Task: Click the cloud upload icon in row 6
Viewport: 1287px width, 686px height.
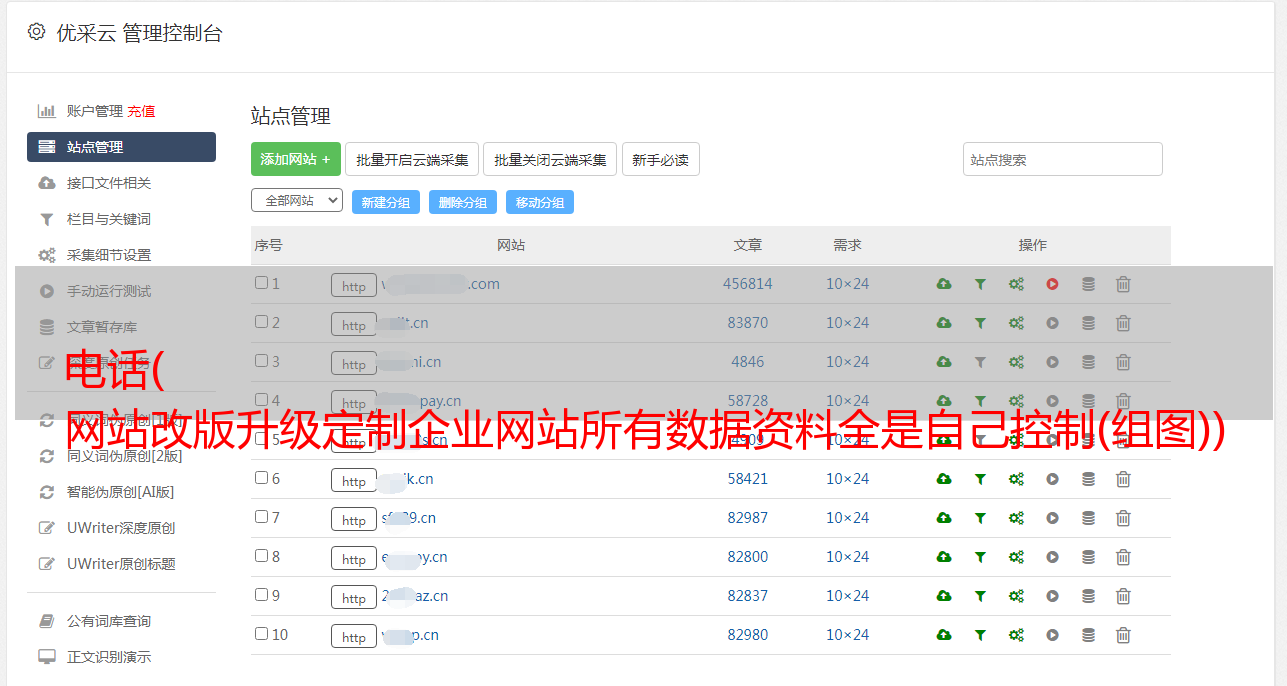Action: [x=944, y=479]
